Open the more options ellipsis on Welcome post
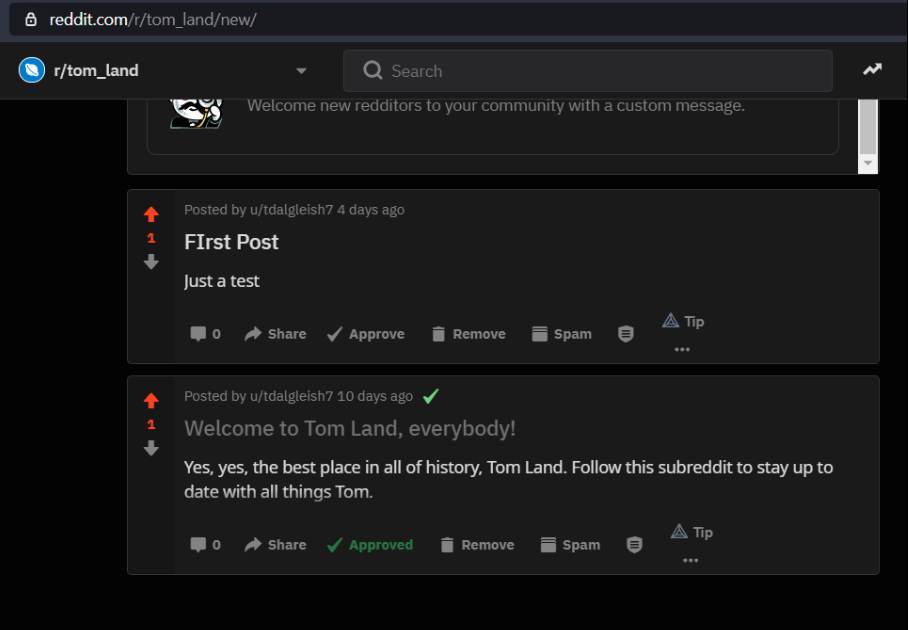 (690, 560)
